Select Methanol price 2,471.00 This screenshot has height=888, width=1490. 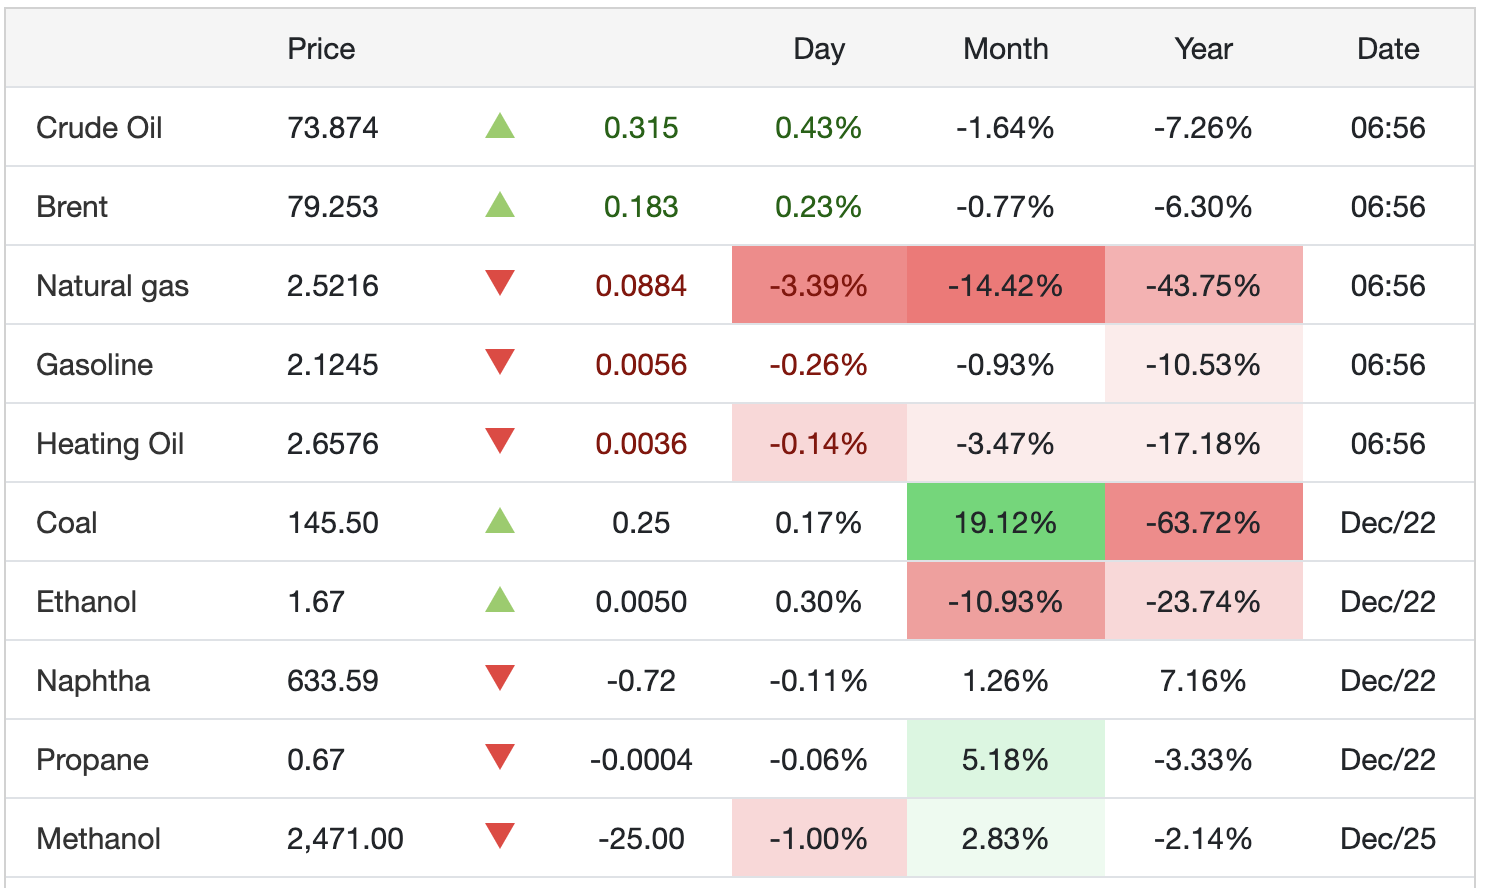pos(345,839)
